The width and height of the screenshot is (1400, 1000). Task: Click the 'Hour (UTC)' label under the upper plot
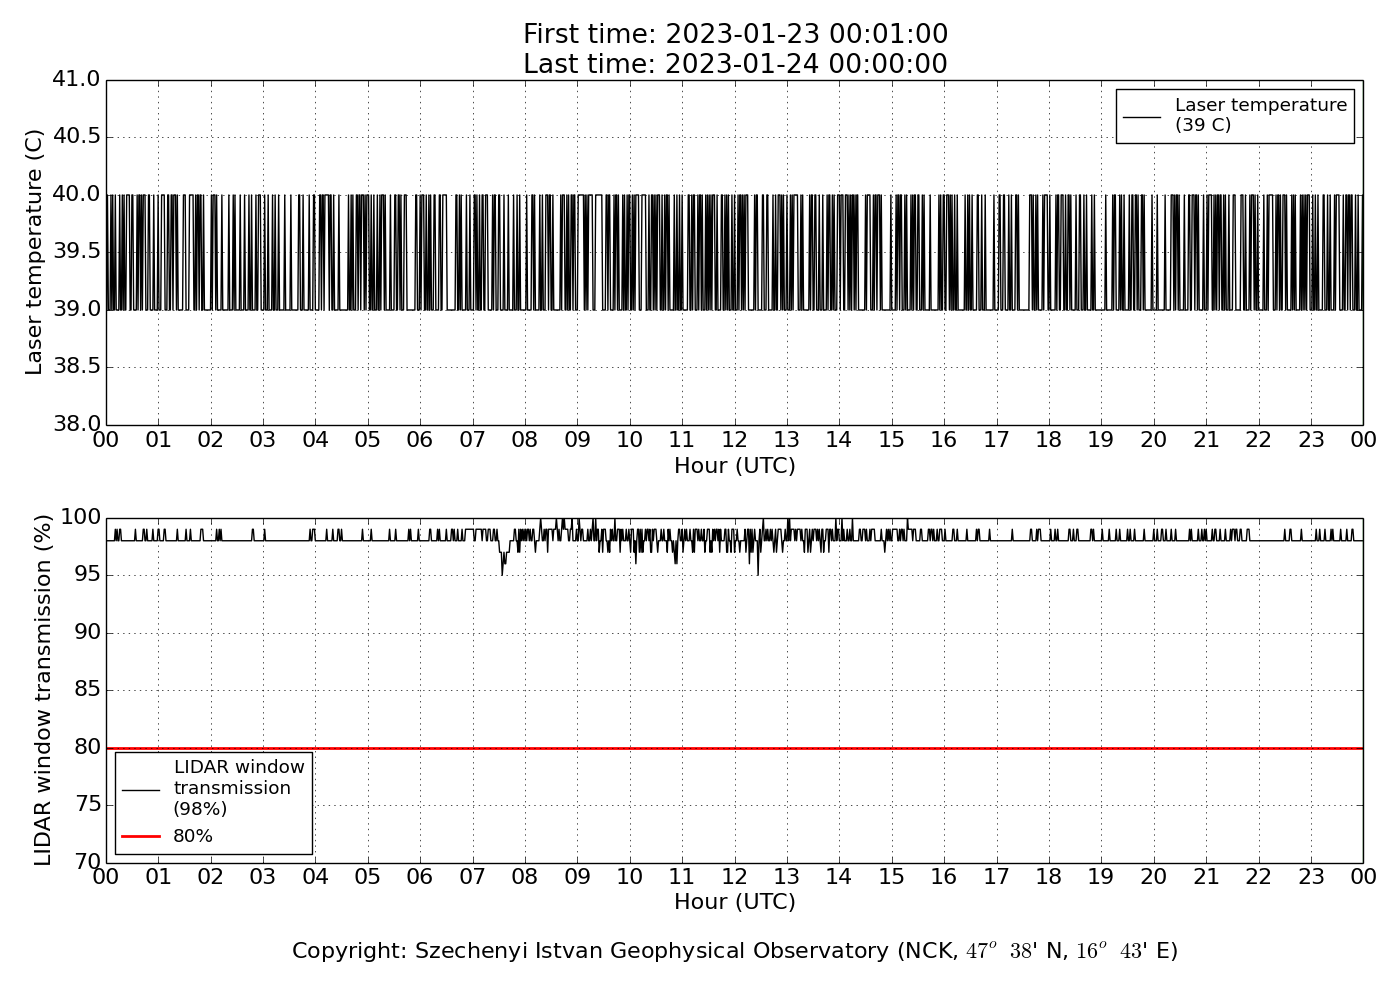[x=735, y=466]
